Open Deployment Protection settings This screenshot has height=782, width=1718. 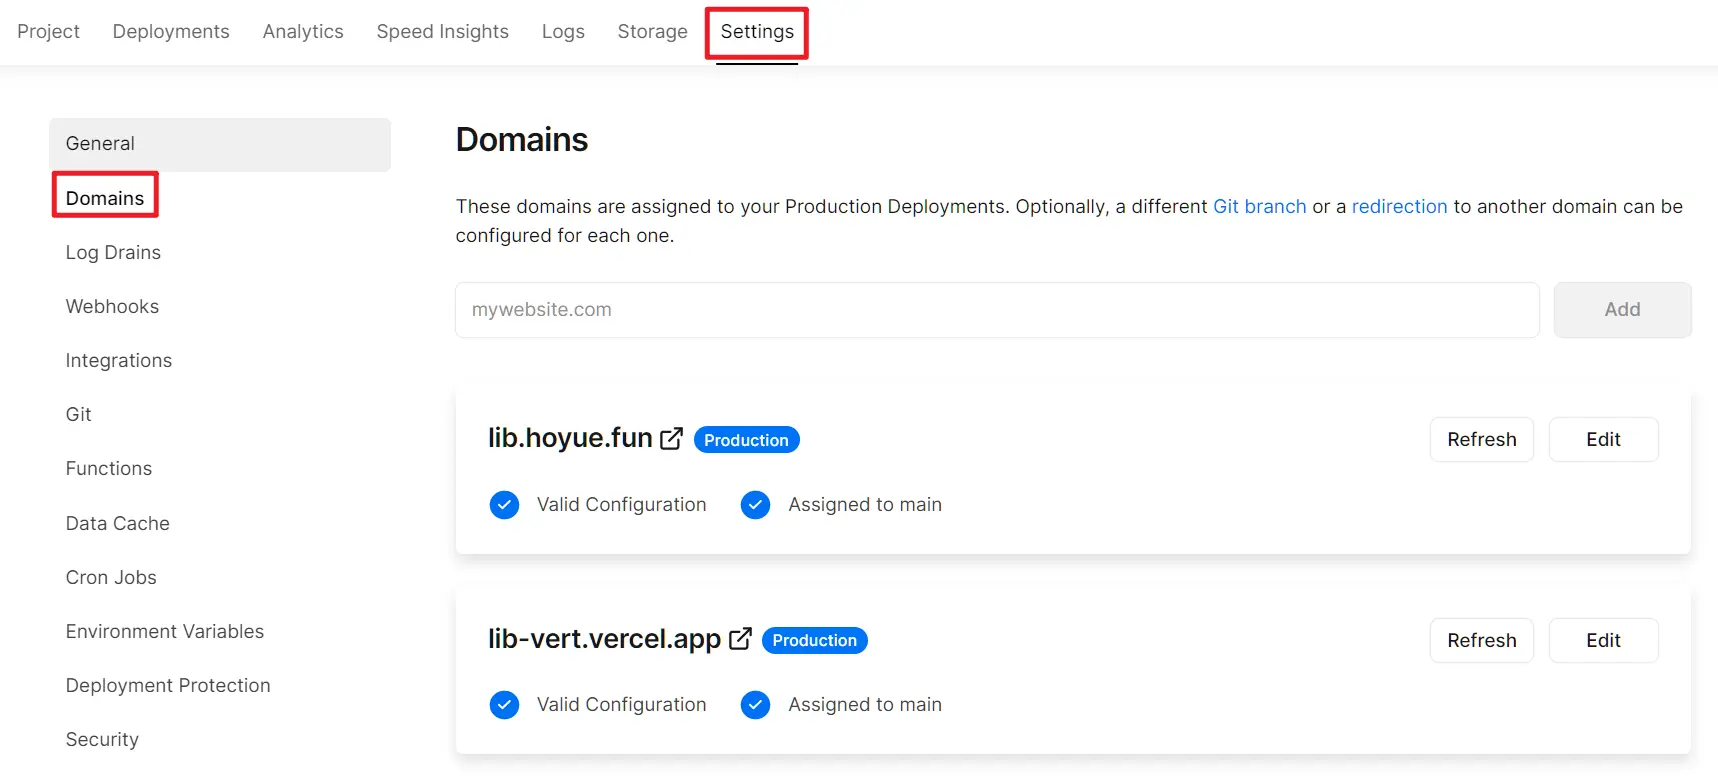tap(168, 685)
